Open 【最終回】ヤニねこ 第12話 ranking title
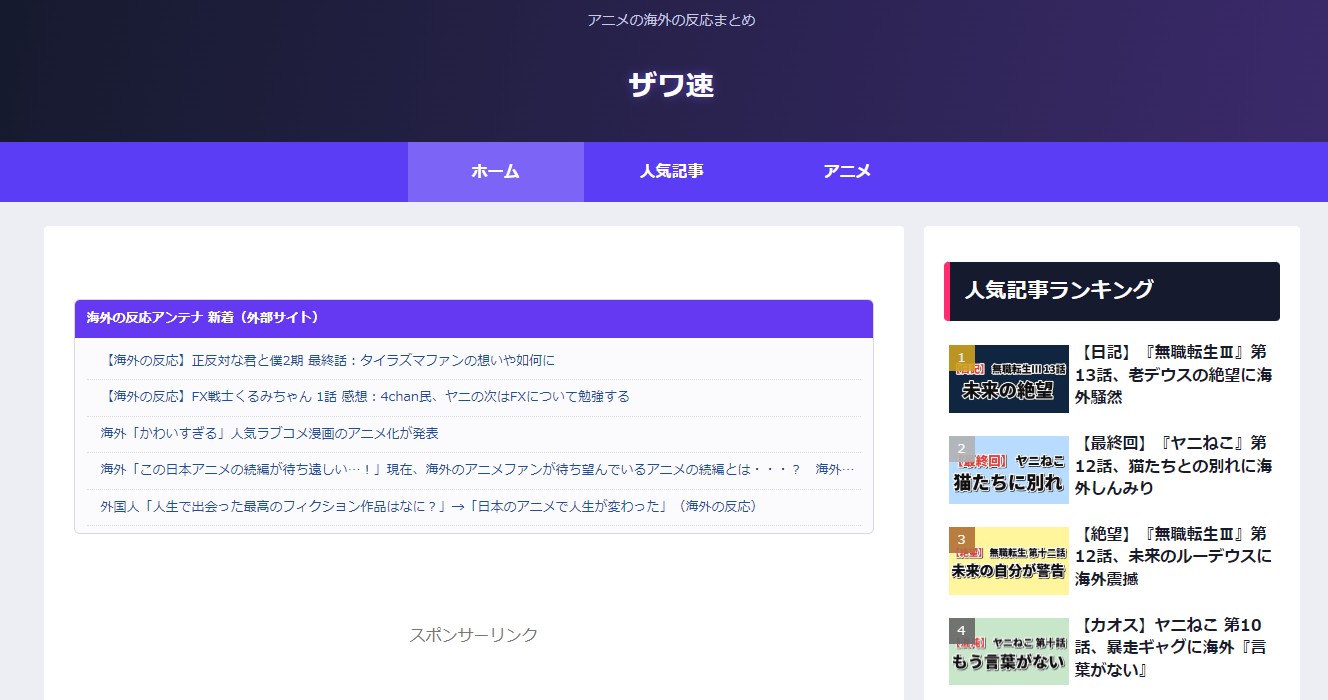The width and height of the screenshot is (1328, 700). pos(1175,465)
